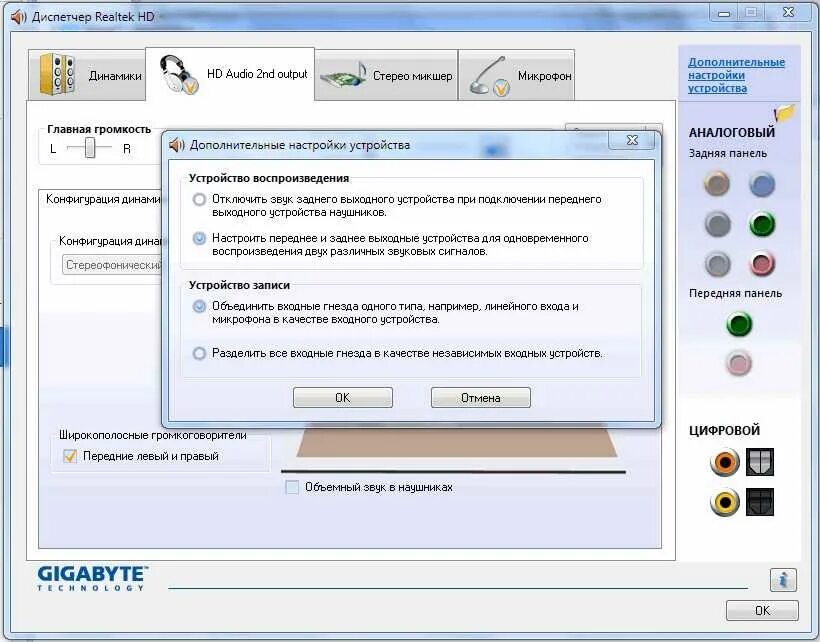Select simultaneous front and rear playback option
The image size is (820, 642).
point(199,238)
